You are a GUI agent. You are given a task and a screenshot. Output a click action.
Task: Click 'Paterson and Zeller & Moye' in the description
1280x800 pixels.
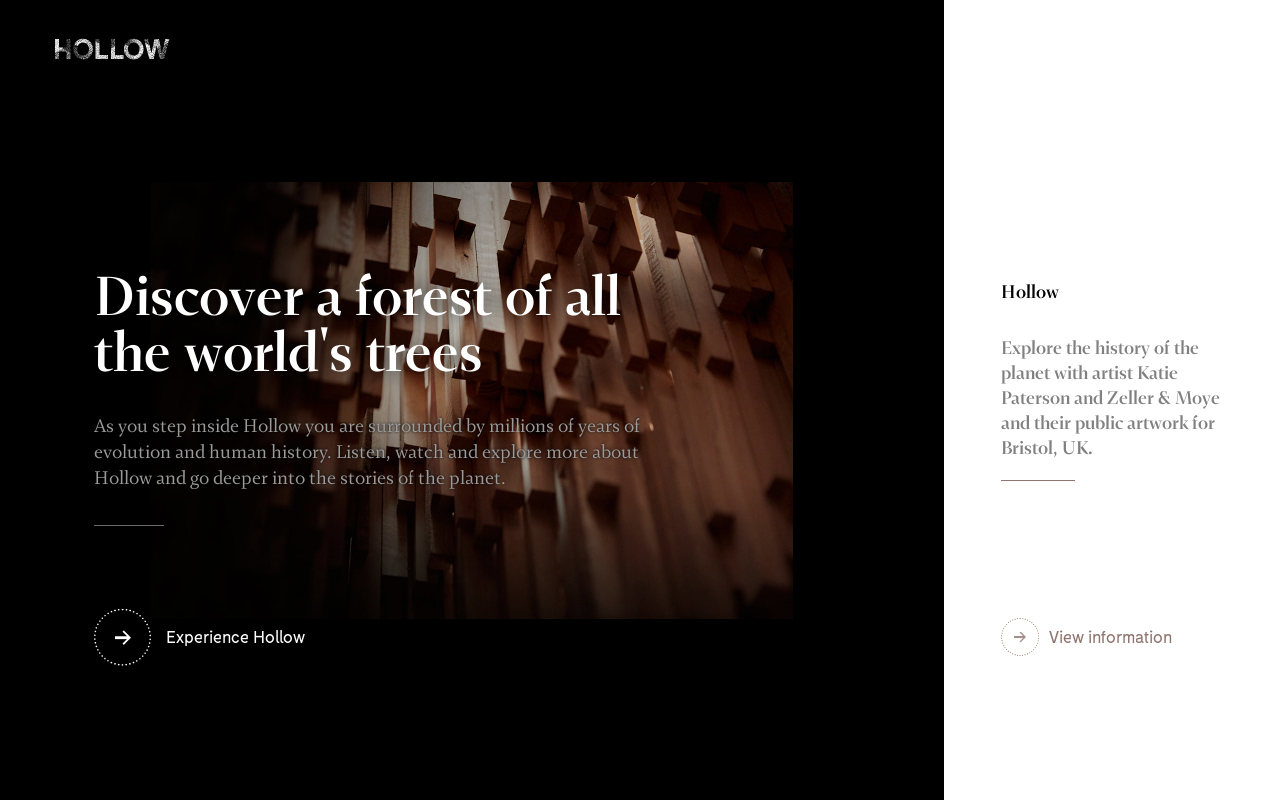click(1110, 398)
